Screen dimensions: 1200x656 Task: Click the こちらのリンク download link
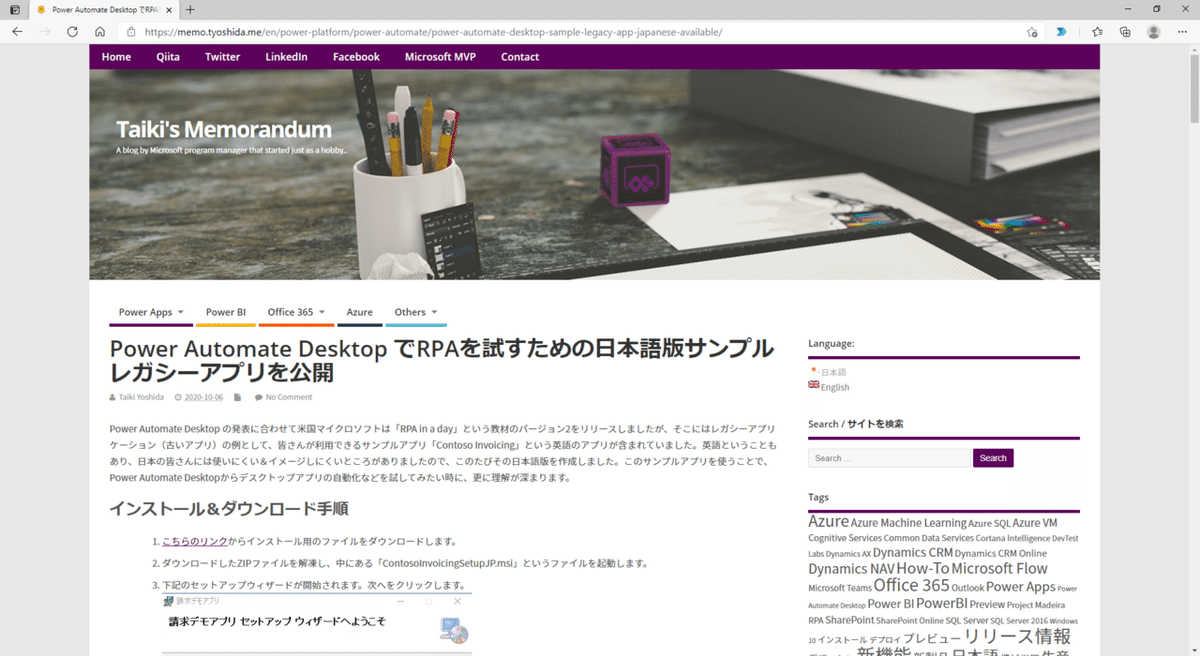[195, 541]
